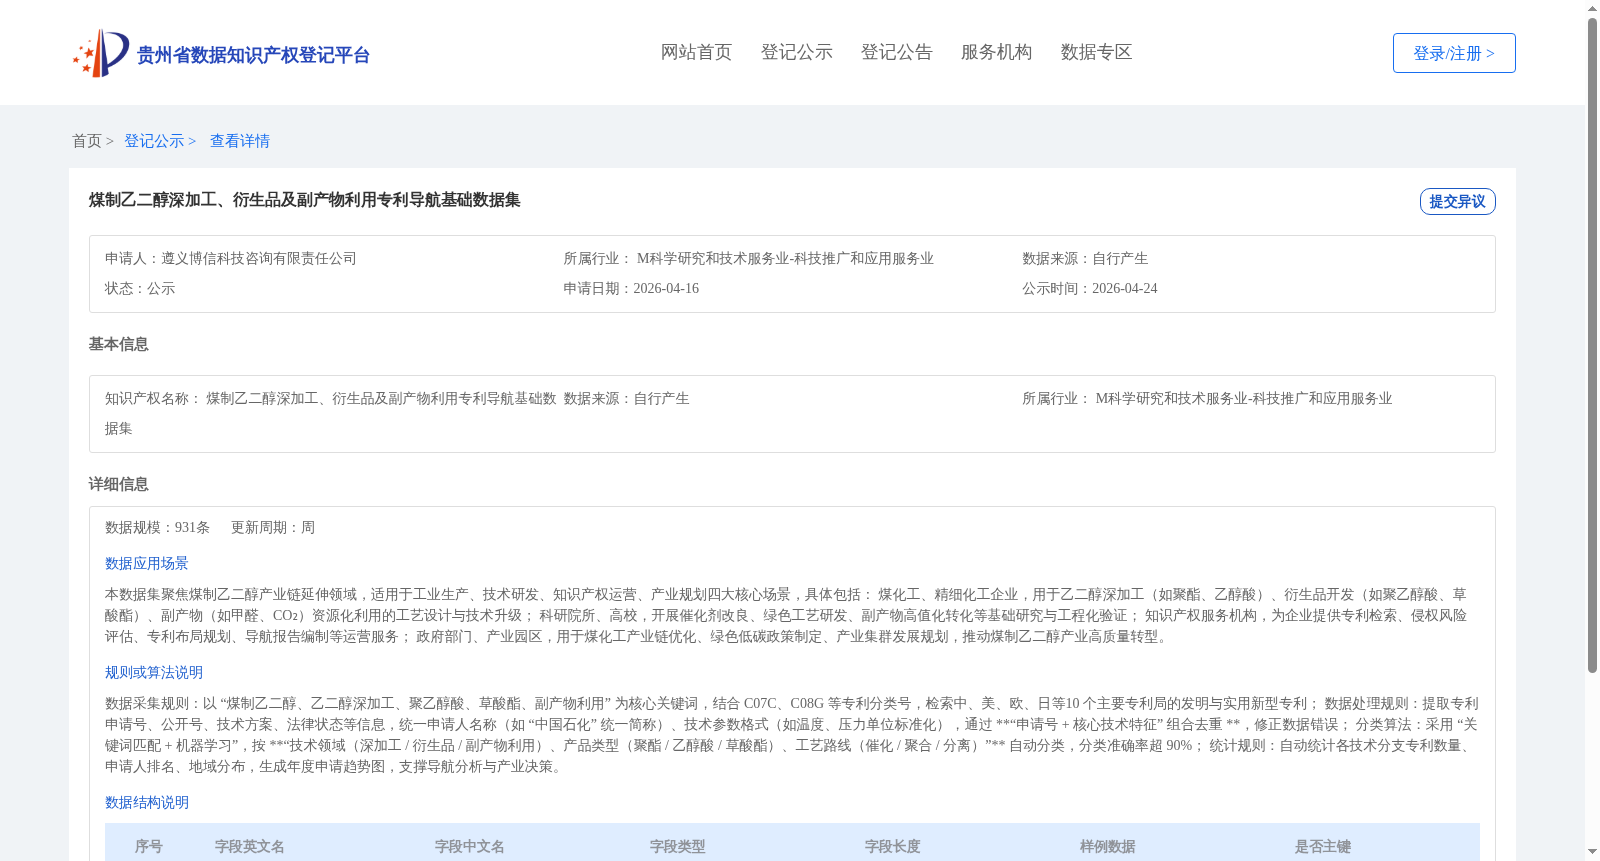Click the dataset title heading text
Viewport: 1600px width, 861px height.
click(x=305, y=200)
